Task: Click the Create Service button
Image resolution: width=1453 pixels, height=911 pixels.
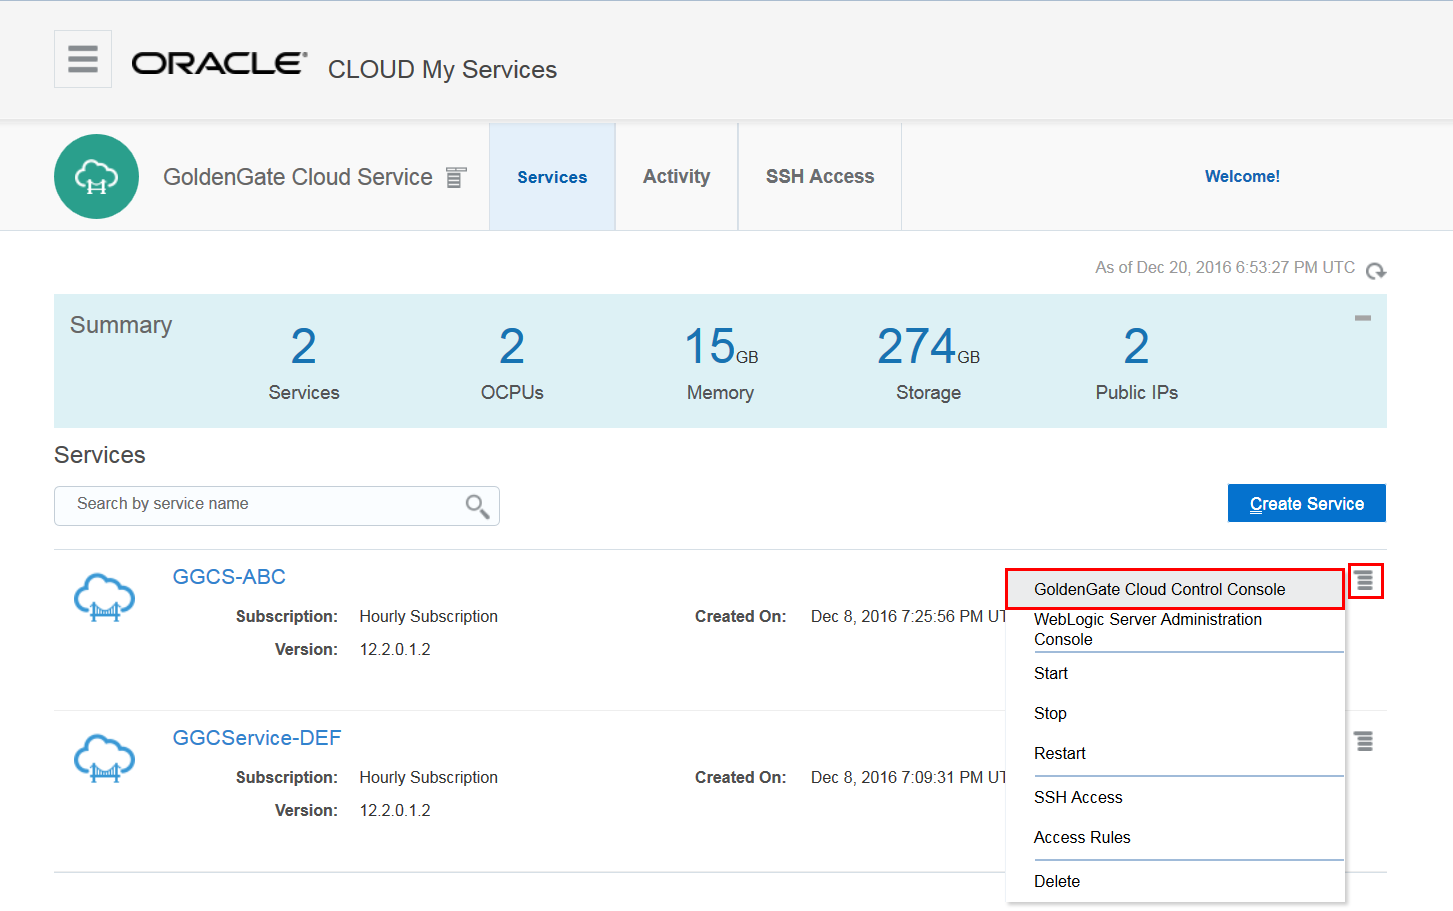Action: (x=1306, y=503)
